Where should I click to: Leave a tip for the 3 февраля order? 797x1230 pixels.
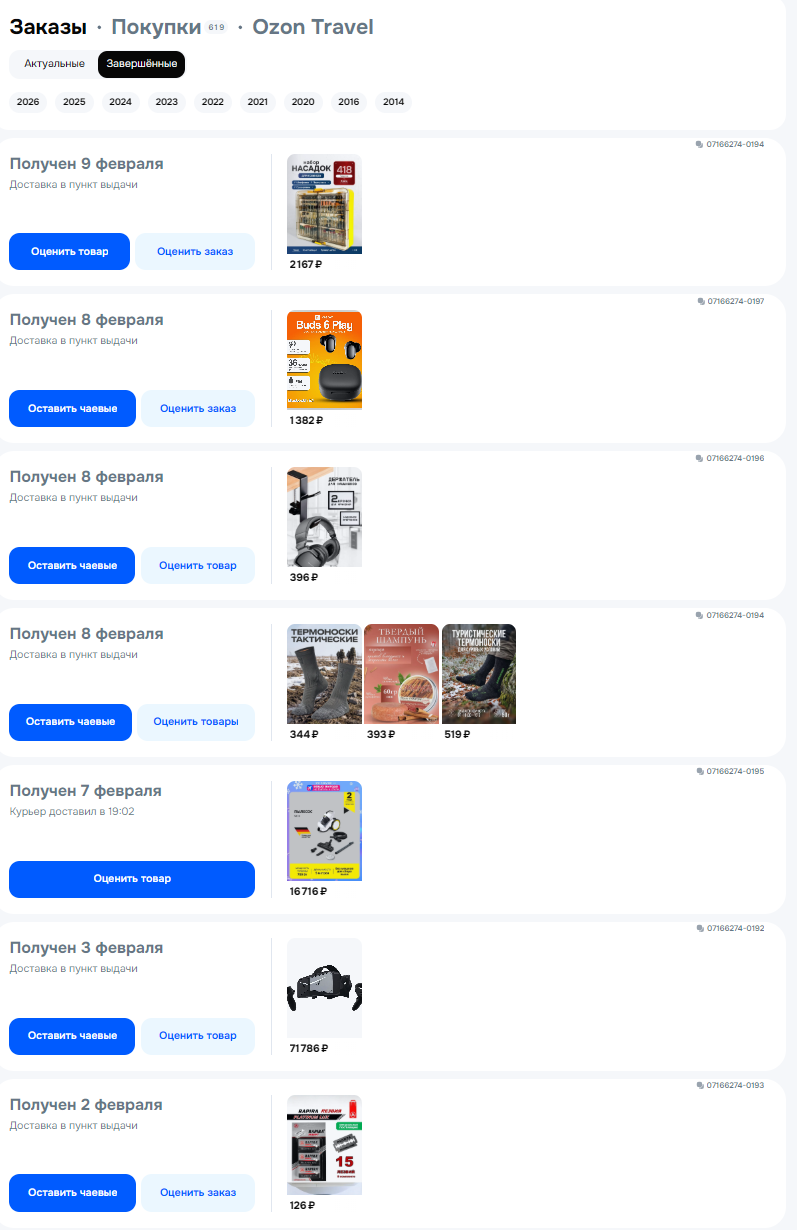point(72,1036)
